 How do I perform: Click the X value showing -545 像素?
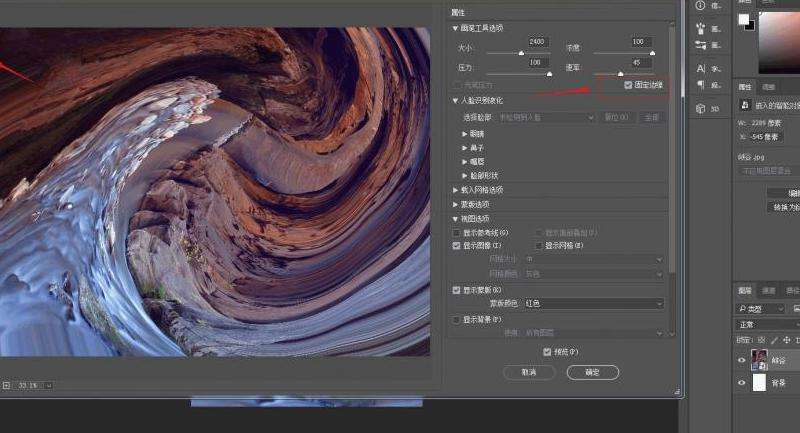tap(764, 137)
